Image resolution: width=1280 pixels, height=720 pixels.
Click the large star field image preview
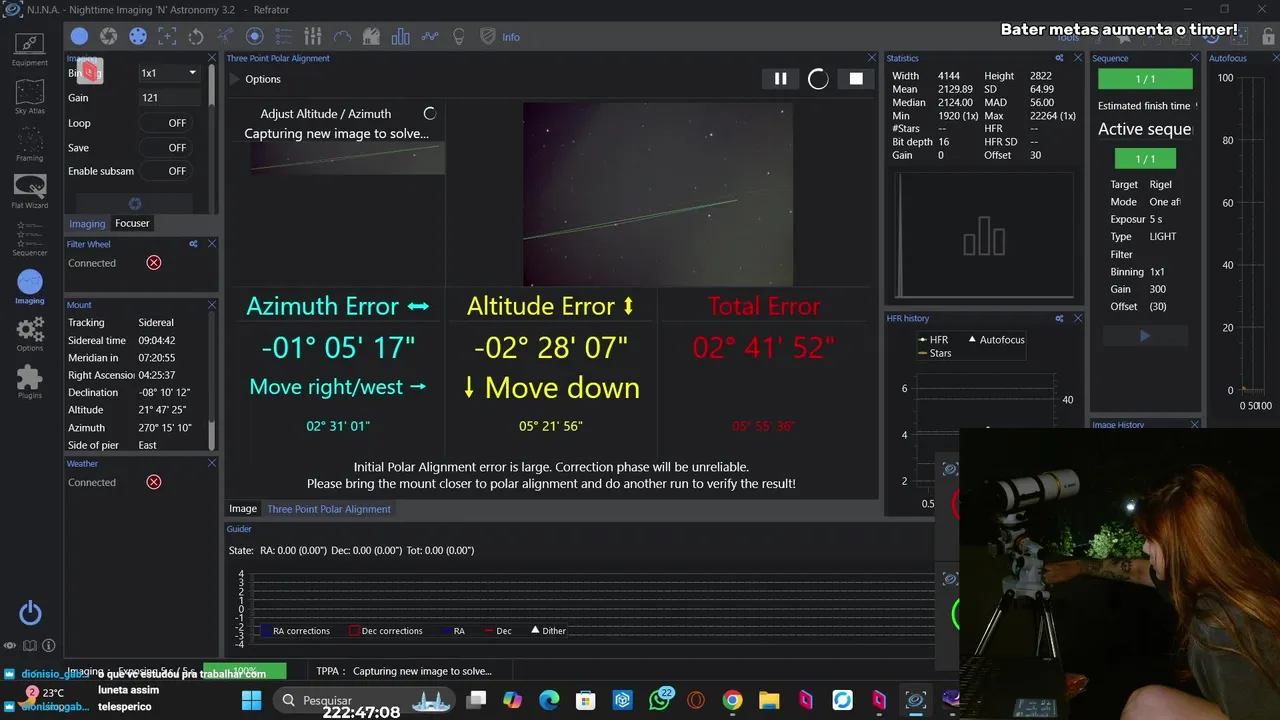(658, 194)
